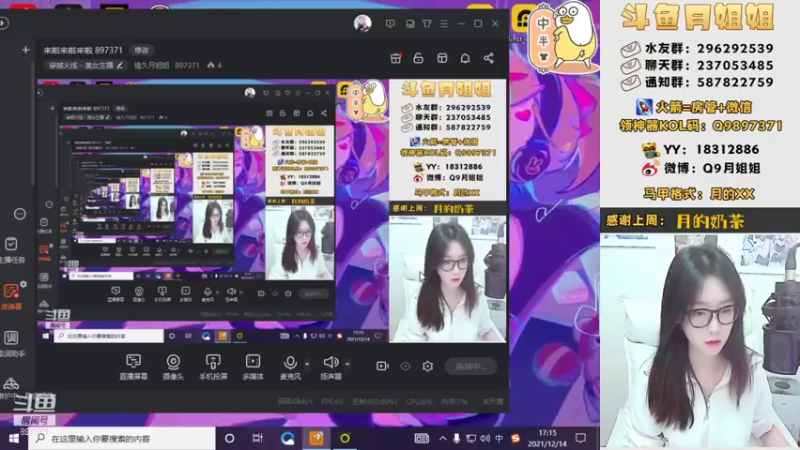Expand the arrow next to 扬声器
Image resolution: width=800 pixels, height=450 pixels.
pos(347,364)
